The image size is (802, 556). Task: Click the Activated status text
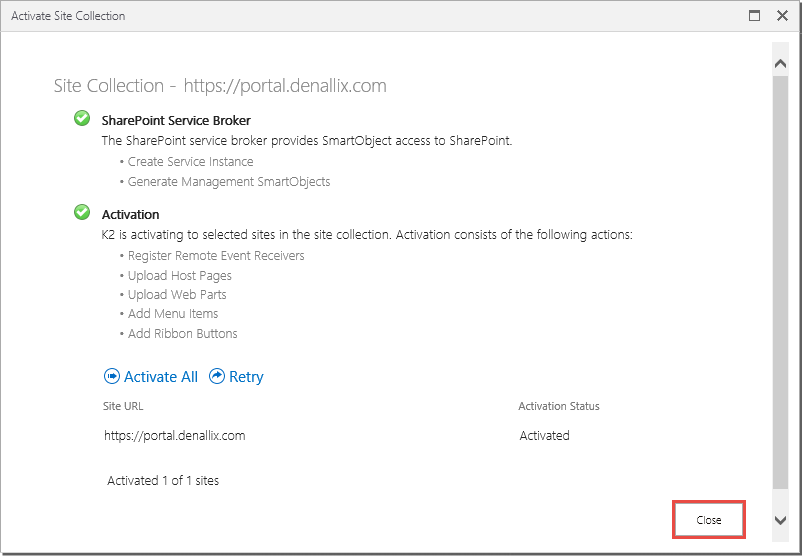tap(545, 436)
